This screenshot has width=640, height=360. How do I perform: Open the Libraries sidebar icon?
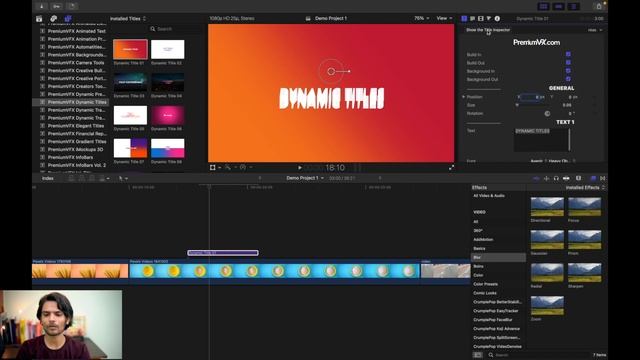[39, 19]
